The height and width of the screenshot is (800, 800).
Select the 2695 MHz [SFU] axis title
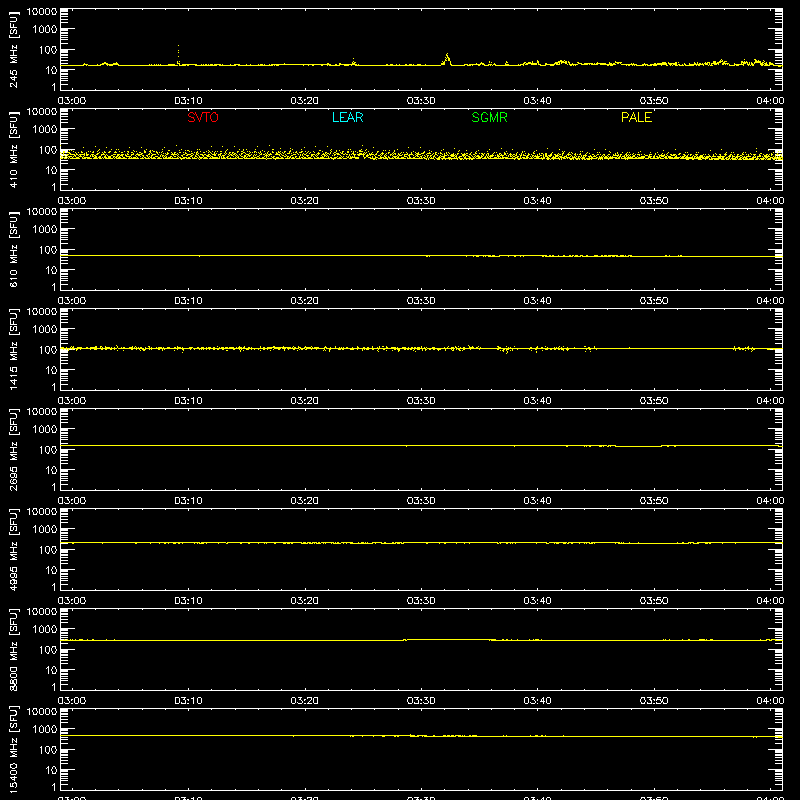[14, 449]
